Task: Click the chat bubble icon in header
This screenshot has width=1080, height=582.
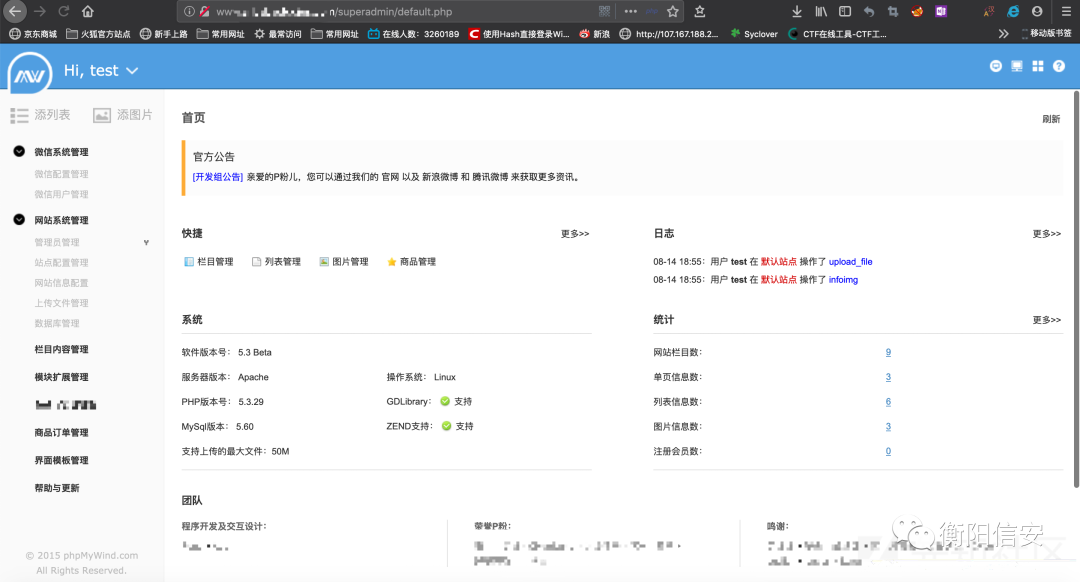Action: (x=995, y=66)
